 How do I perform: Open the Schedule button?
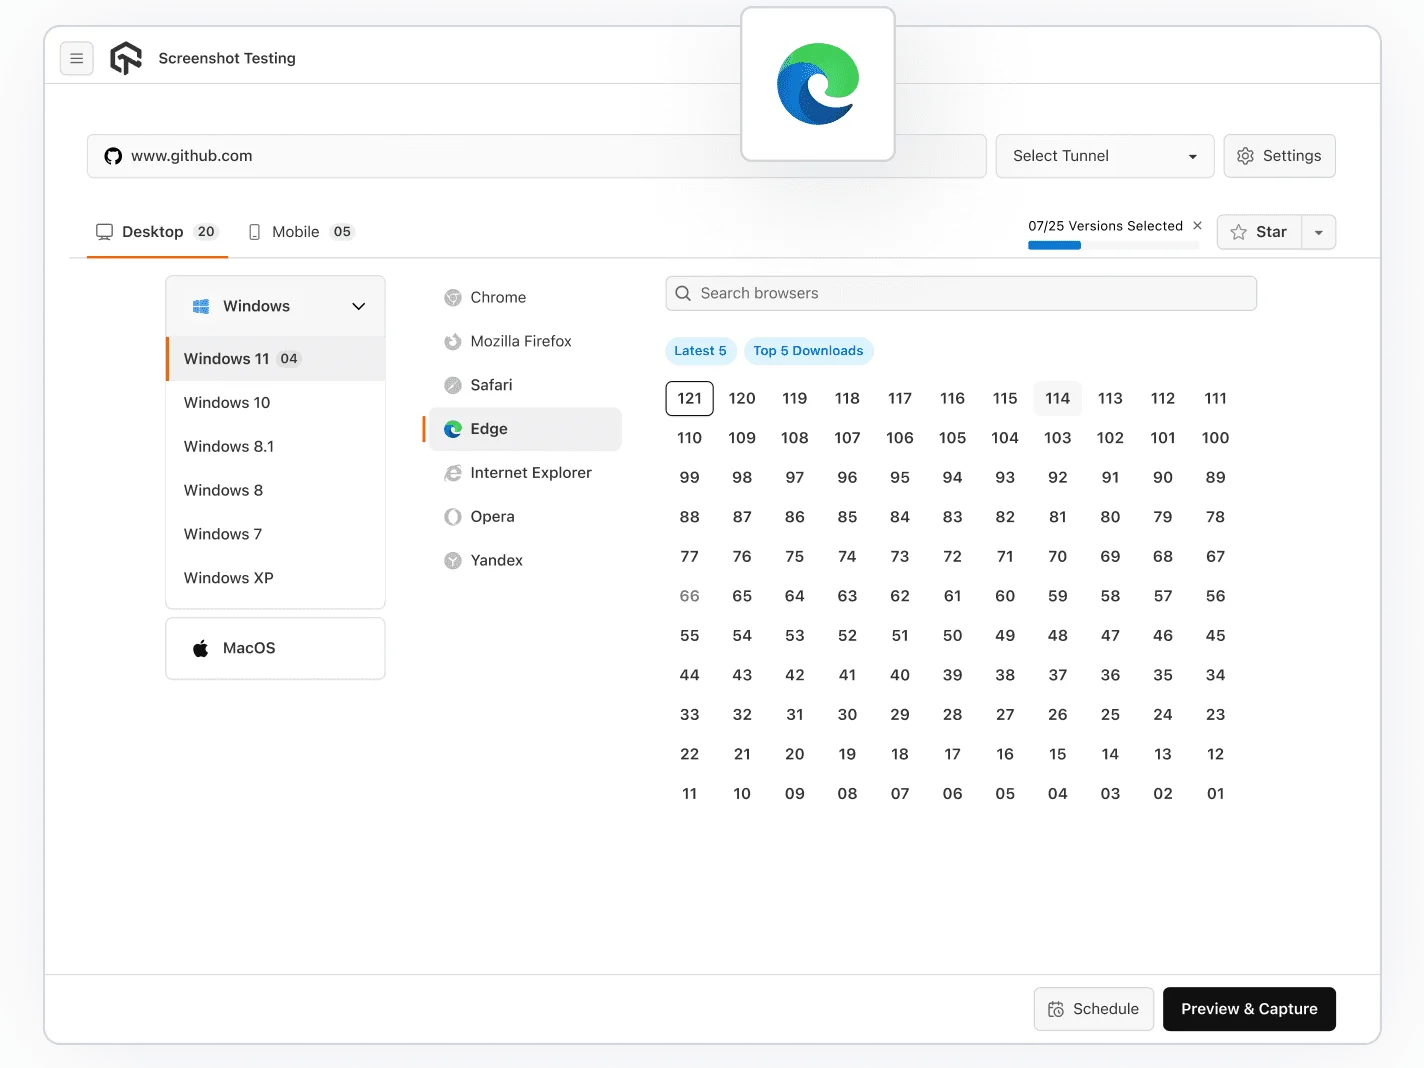coord(1093,1009)
